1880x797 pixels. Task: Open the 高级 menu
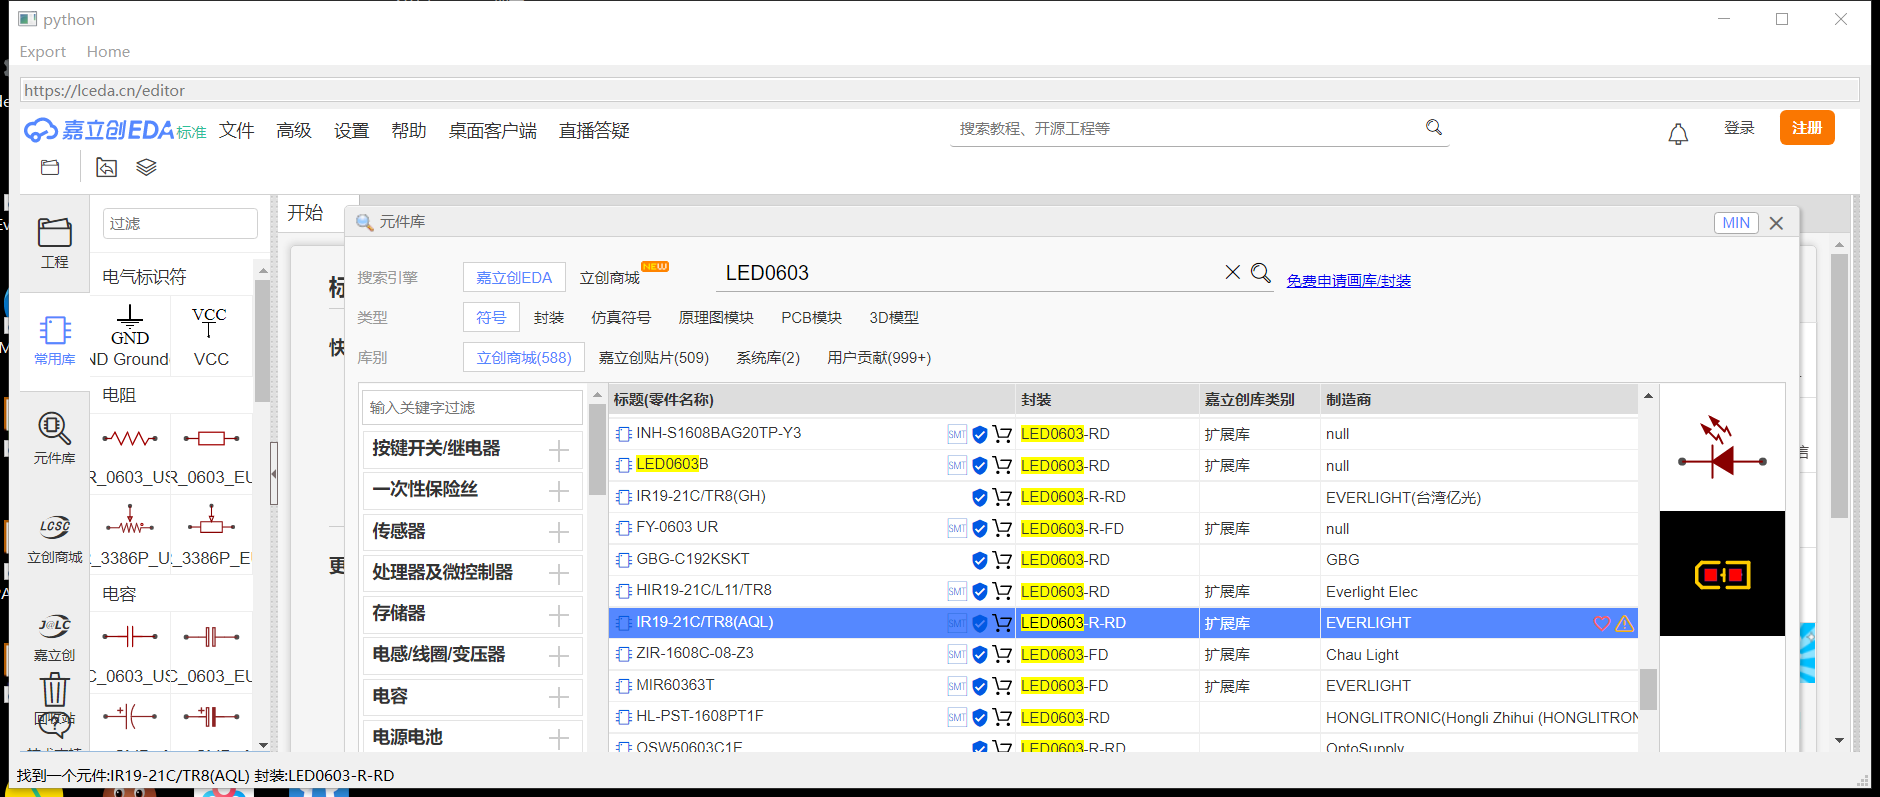coord(294,130)
